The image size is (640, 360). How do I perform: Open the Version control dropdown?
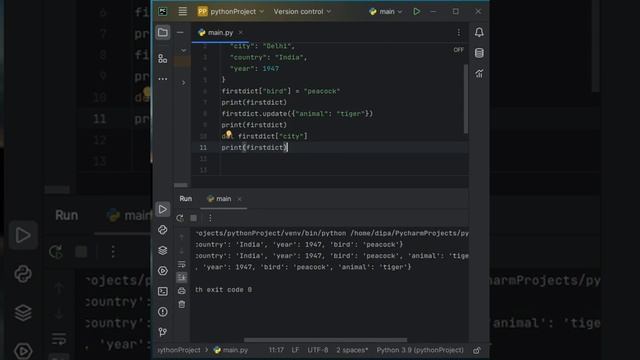coord(302,11)
